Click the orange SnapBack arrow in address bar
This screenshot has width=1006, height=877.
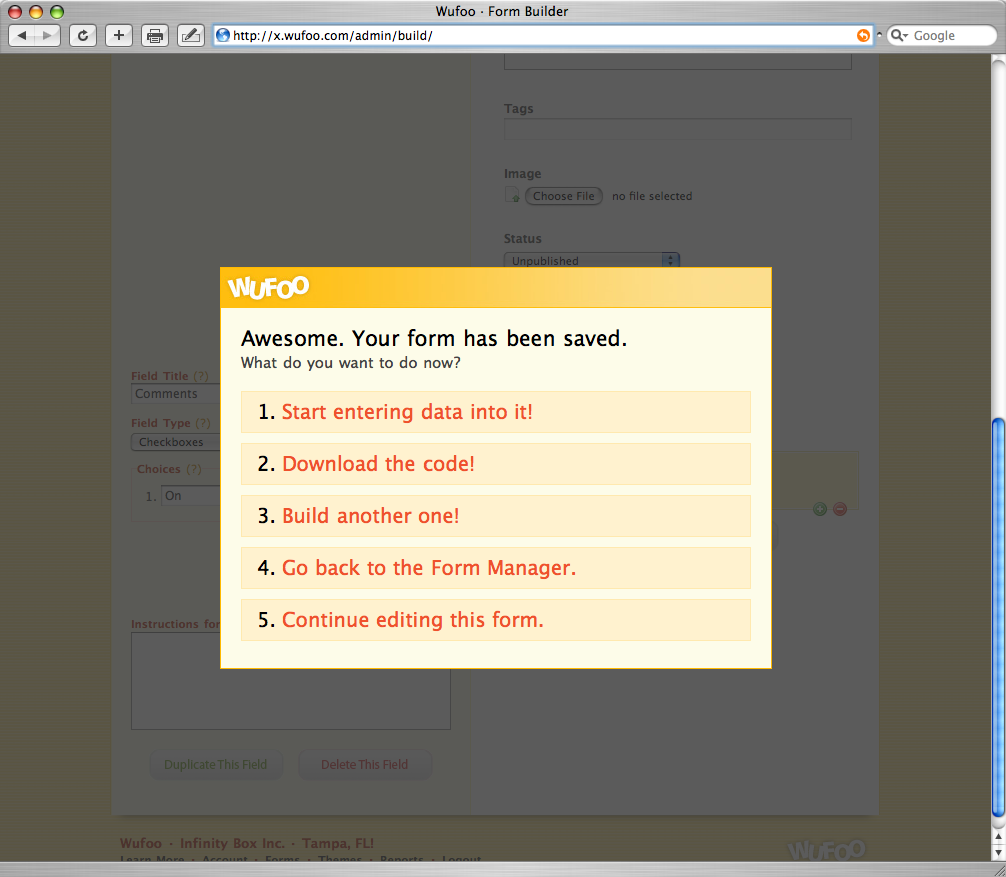(x=863, y=35)
